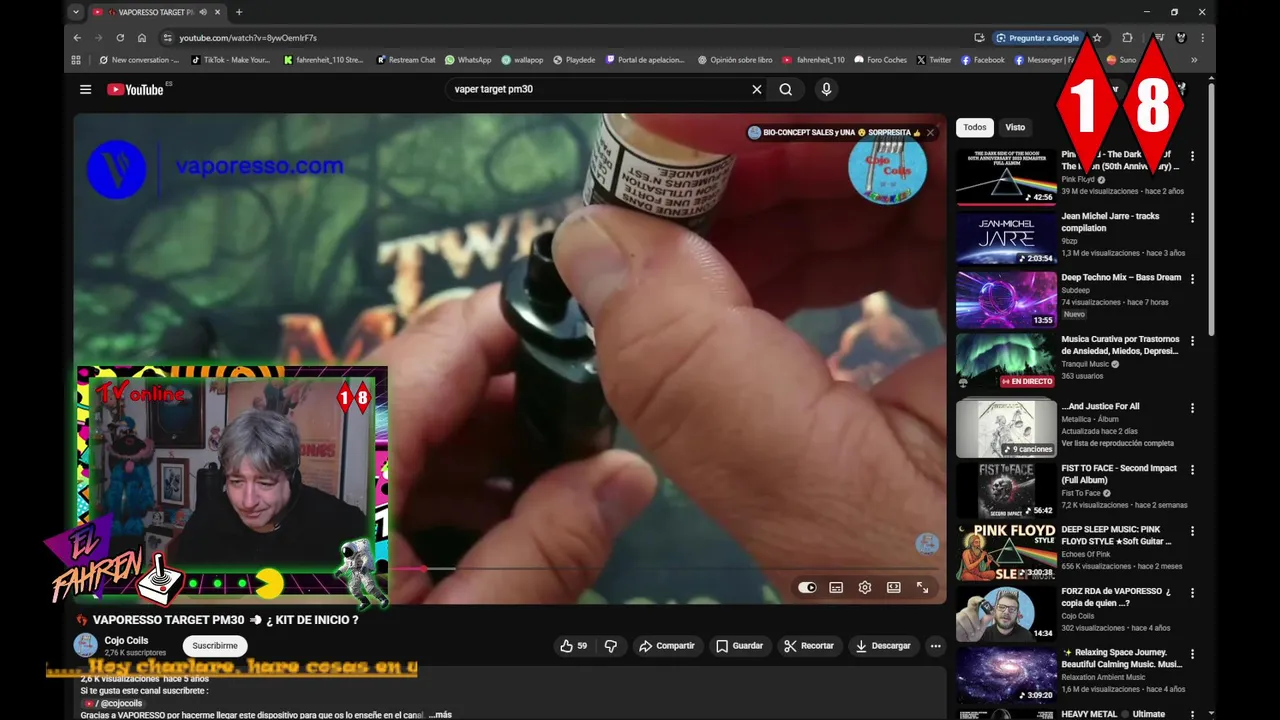Click the youtube.com address bar URL

(x=248, y=38)
